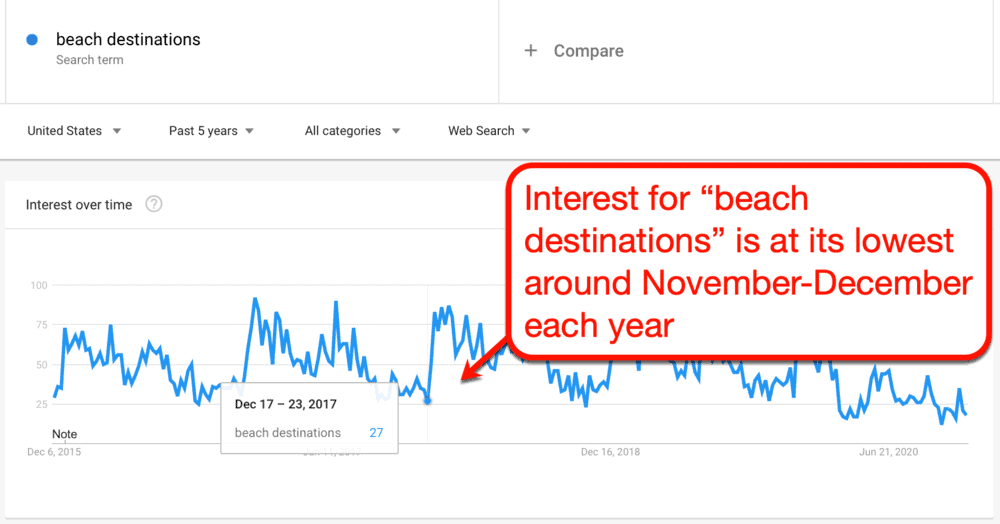Click the tooltip date Dec 17 – 23, 2017
The image size is (1000, 524).
285,404
